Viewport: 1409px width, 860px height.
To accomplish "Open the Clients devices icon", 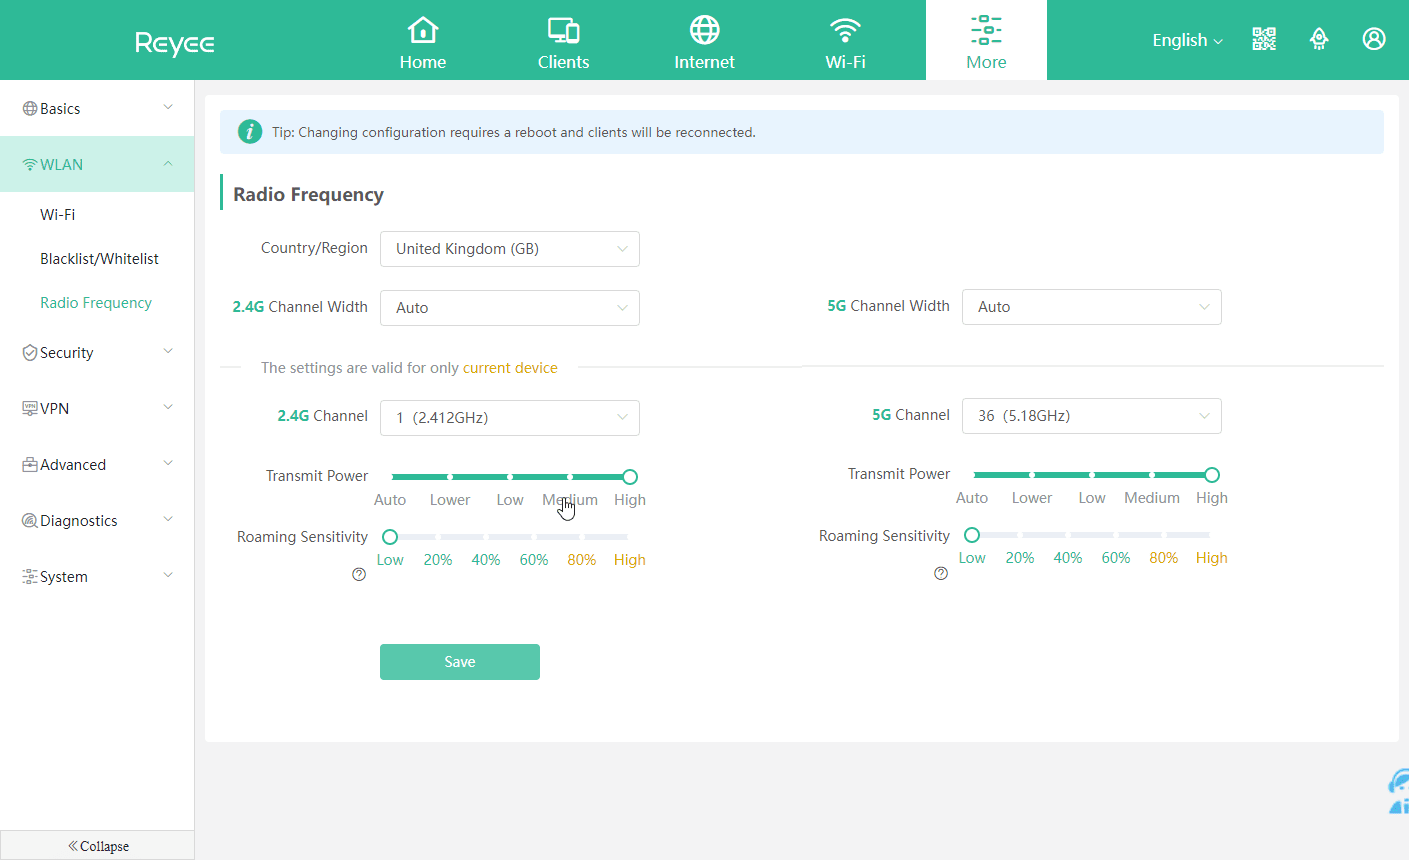I will point(563,30).
